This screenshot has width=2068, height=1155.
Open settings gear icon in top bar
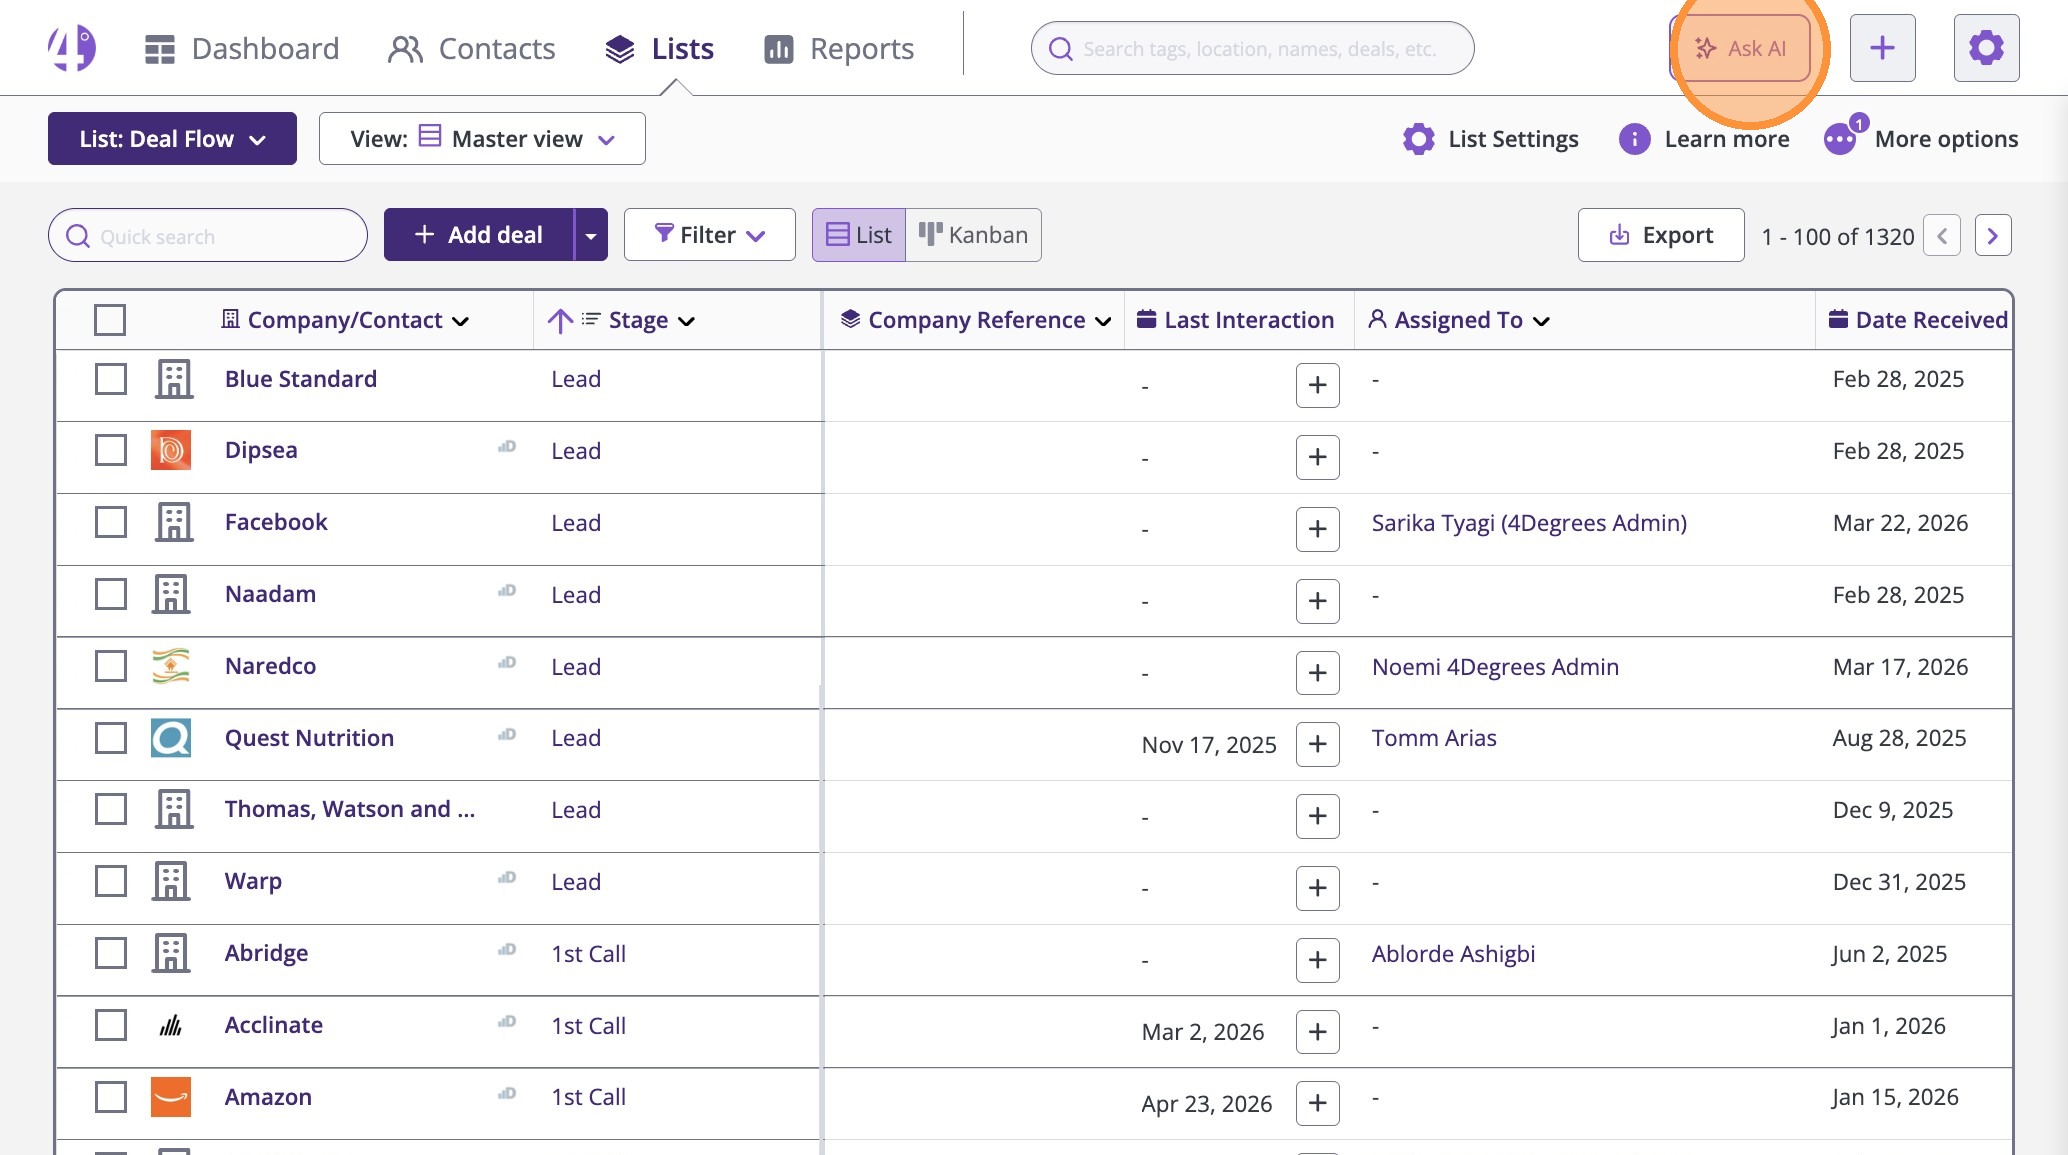coord(1986,48)
